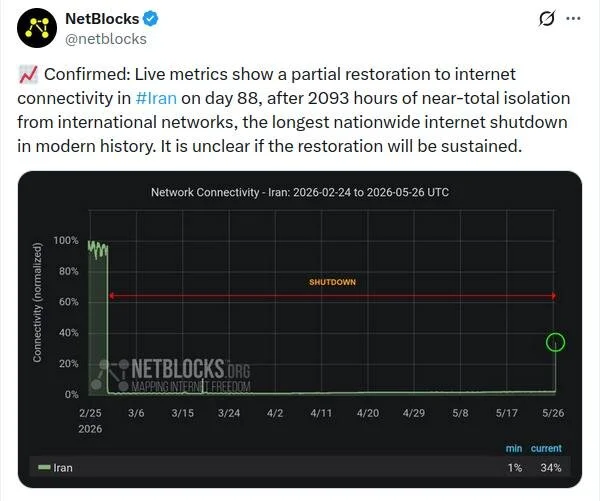Click the red shutdown arrow's right end

click(x=554, y=296)
